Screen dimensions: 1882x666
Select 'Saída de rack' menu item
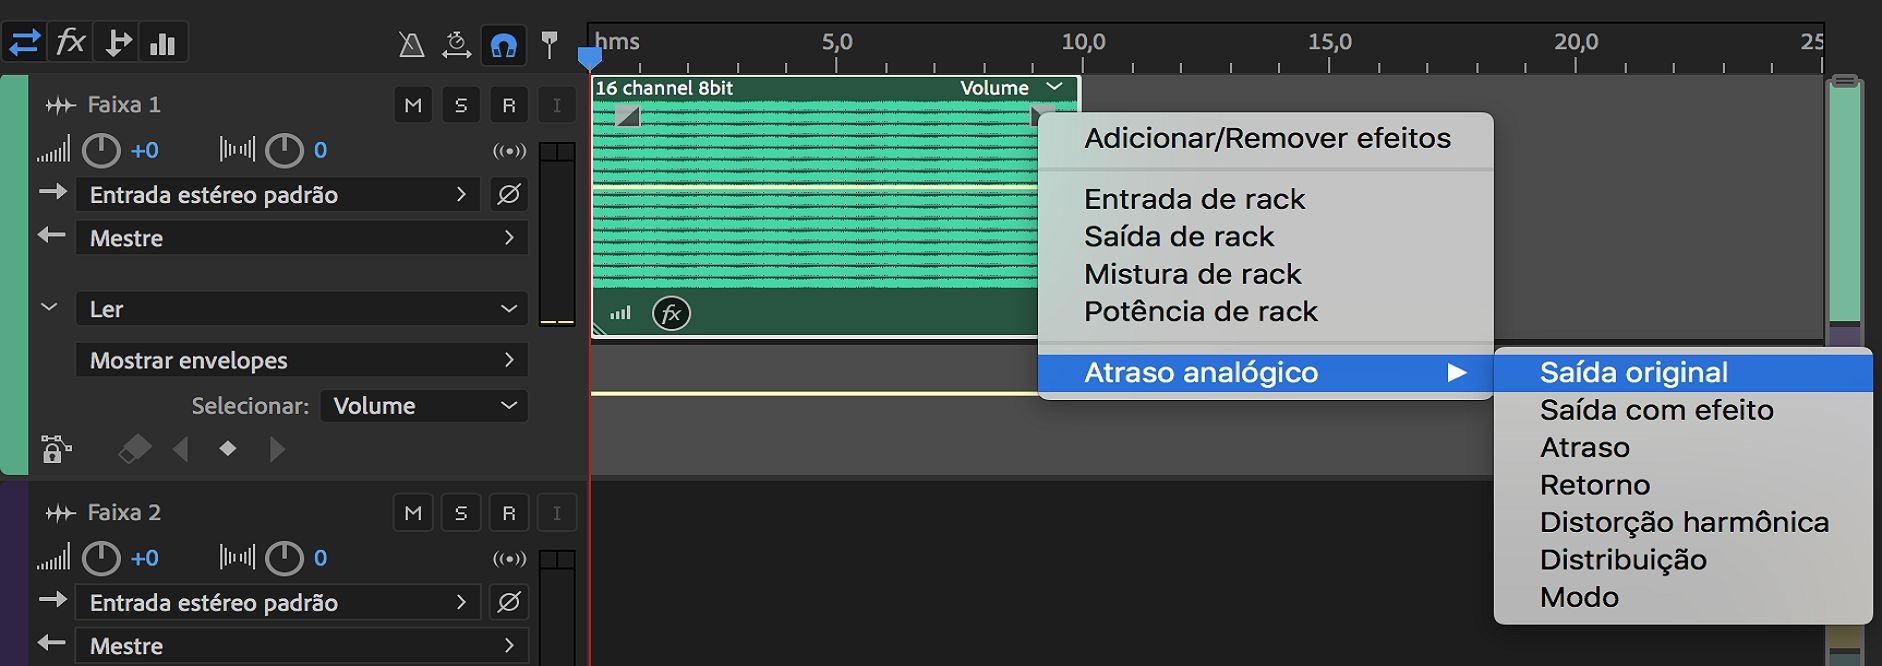point(1266,237)
